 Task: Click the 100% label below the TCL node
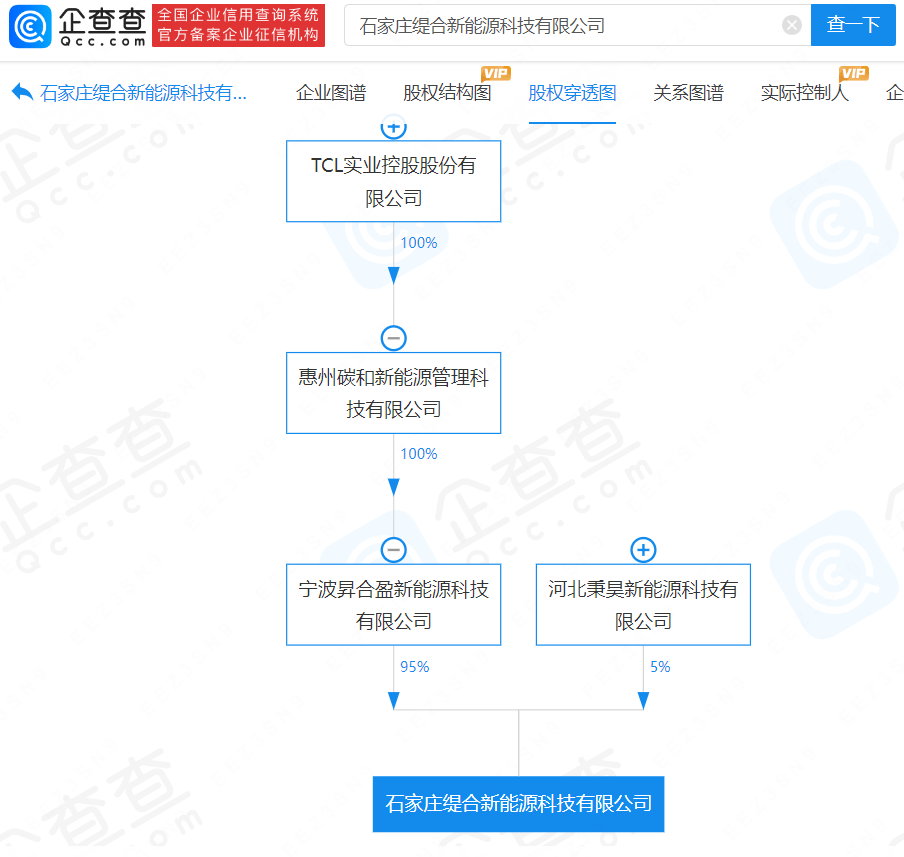click(419, 243)
